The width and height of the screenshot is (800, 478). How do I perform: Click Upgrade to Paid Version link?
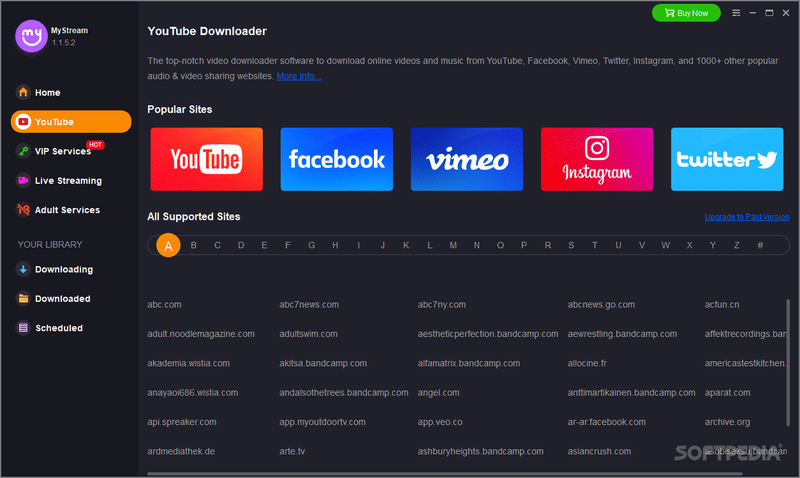[747, 217]
